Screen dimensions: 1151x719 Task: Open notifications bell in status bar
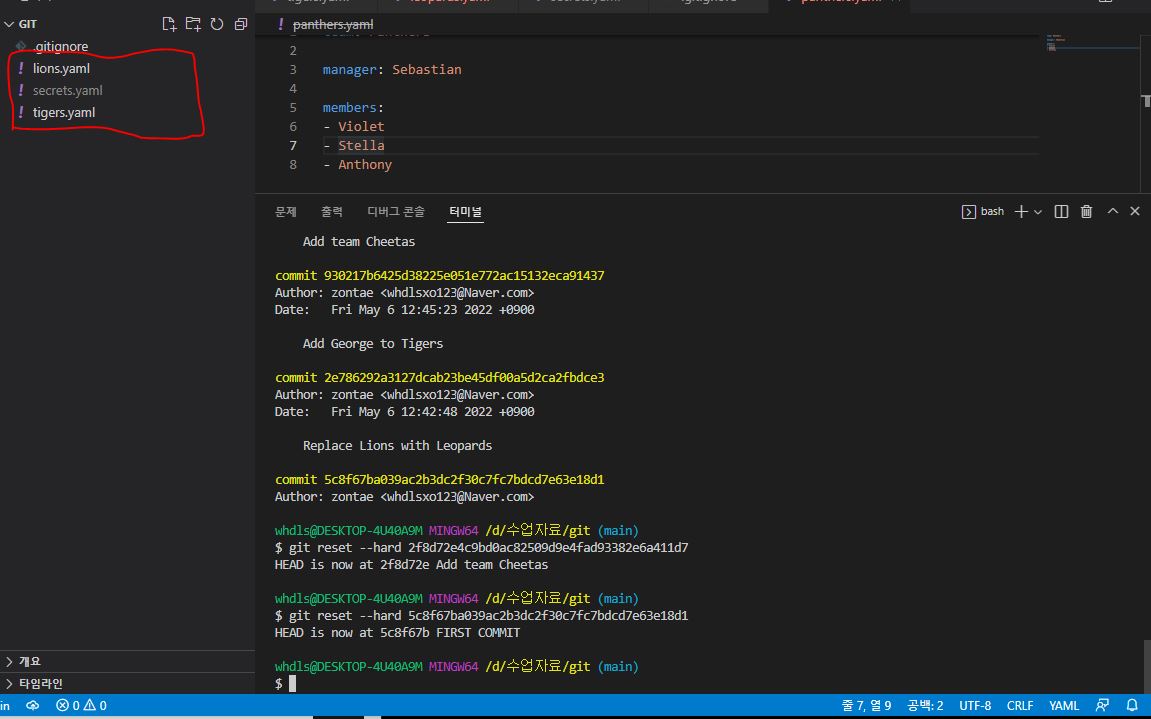point(1131,706)
